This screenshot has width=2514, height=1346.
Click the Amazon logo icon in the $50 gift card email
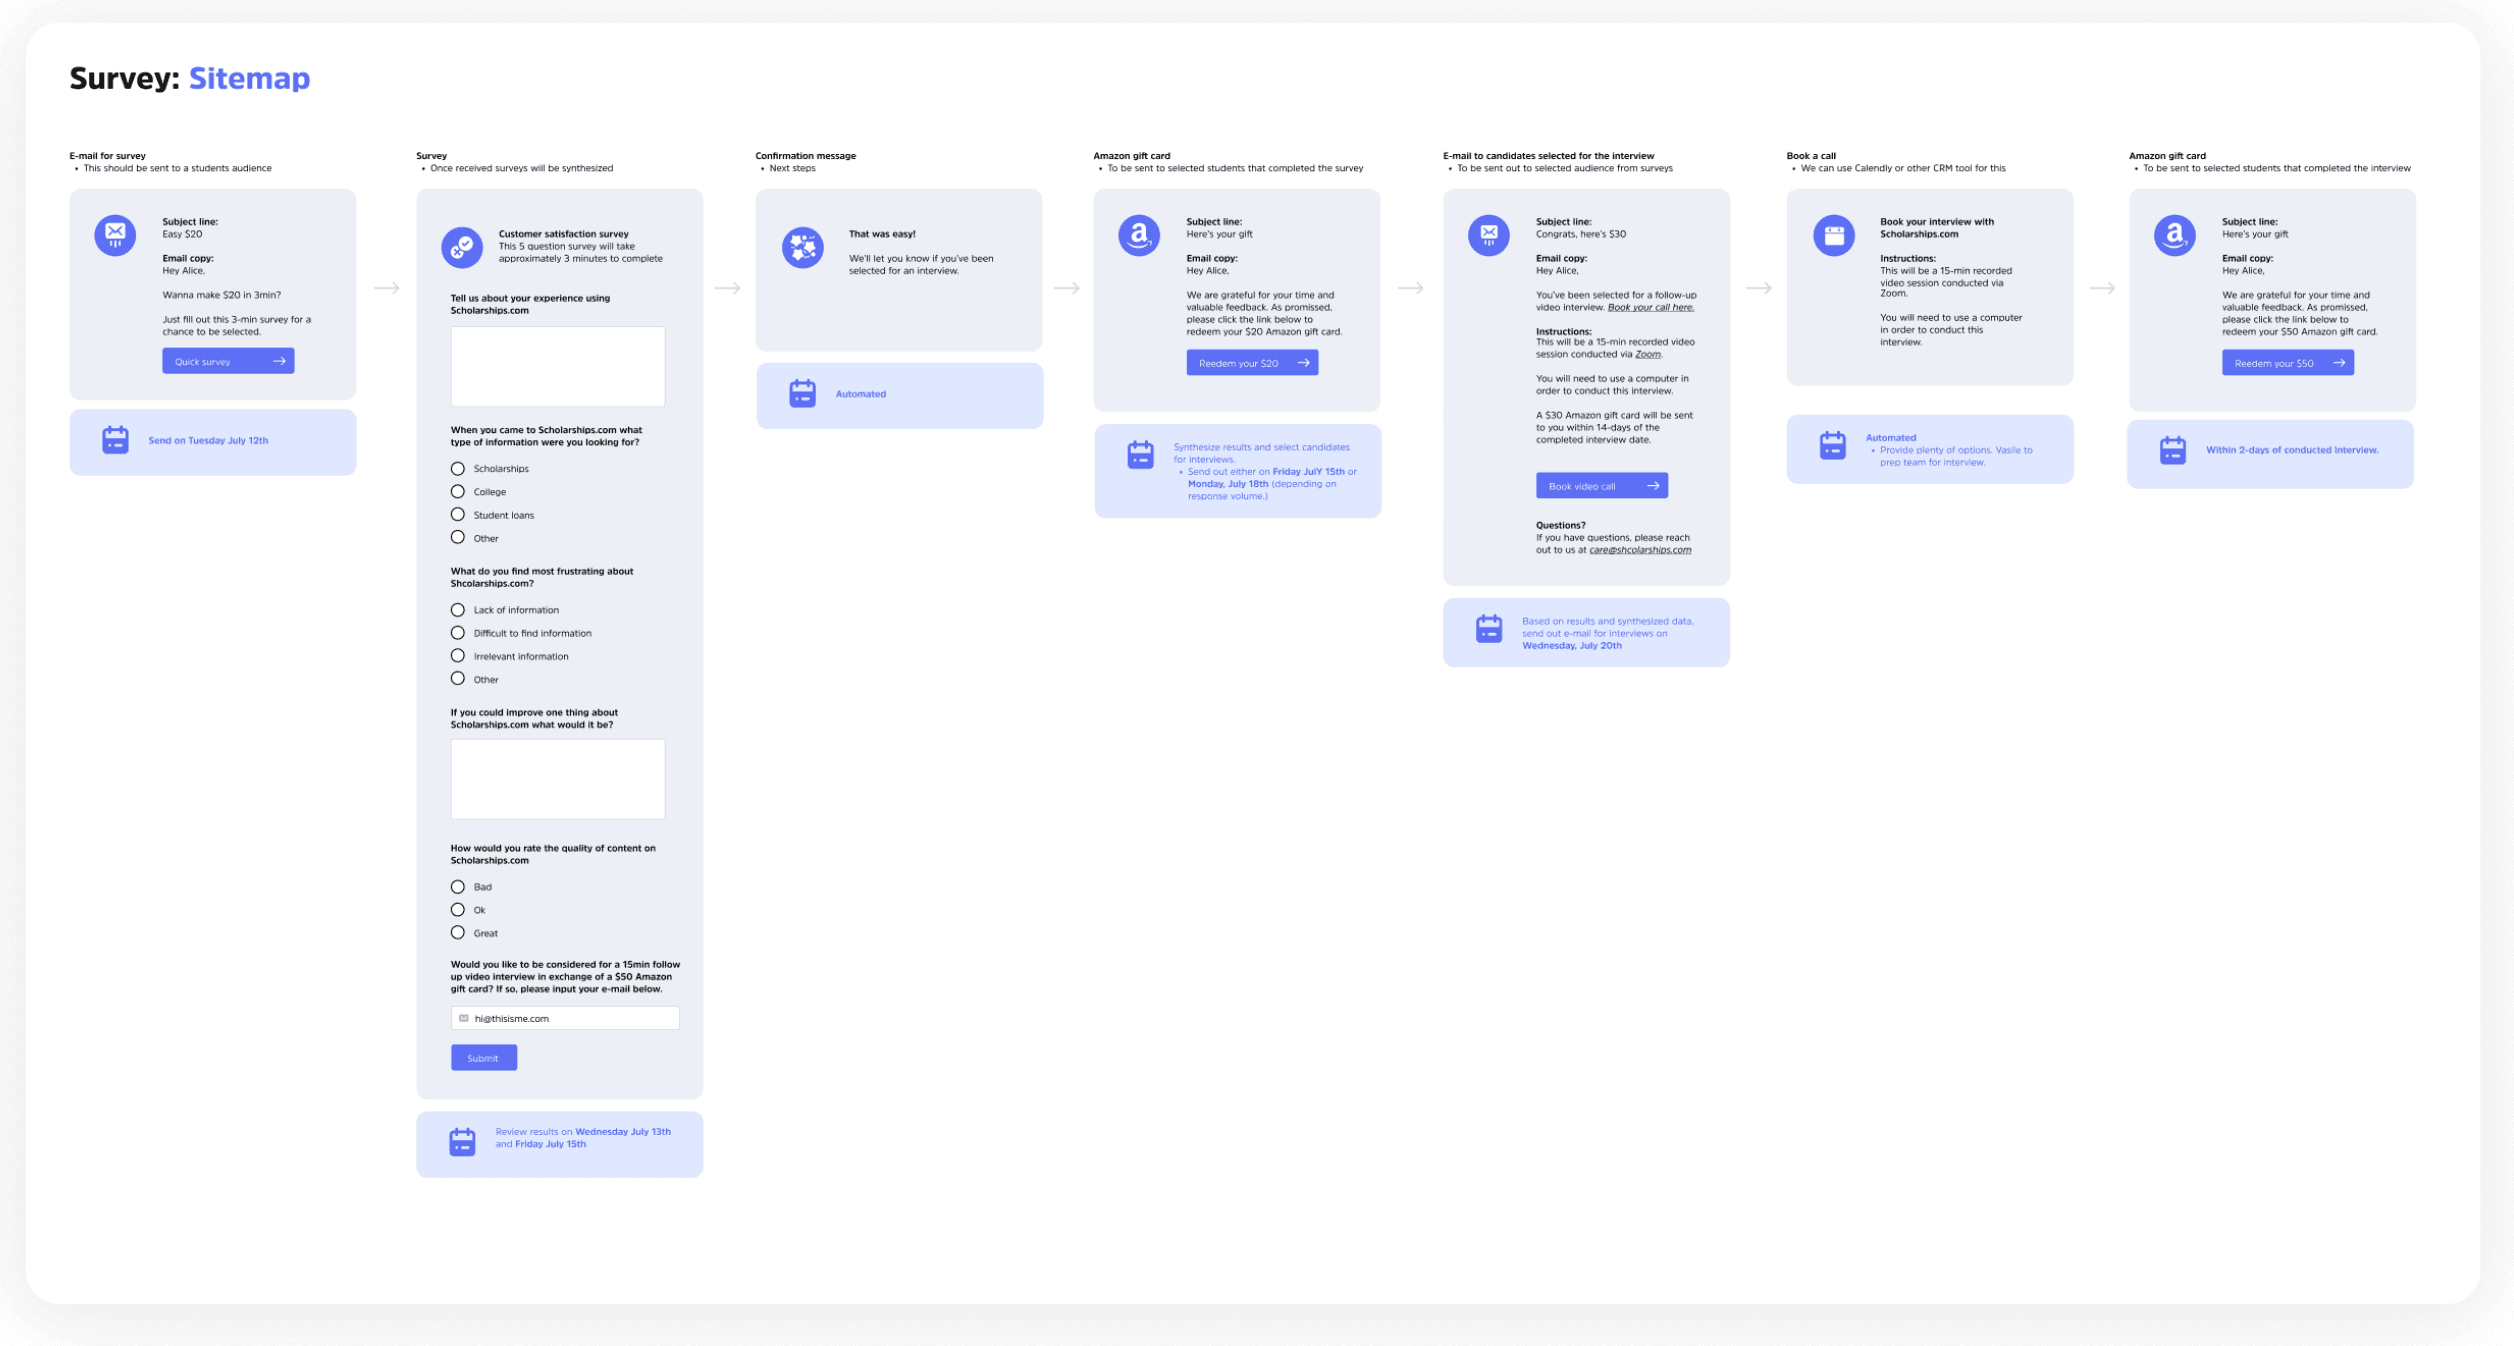tap(2174, 236)
